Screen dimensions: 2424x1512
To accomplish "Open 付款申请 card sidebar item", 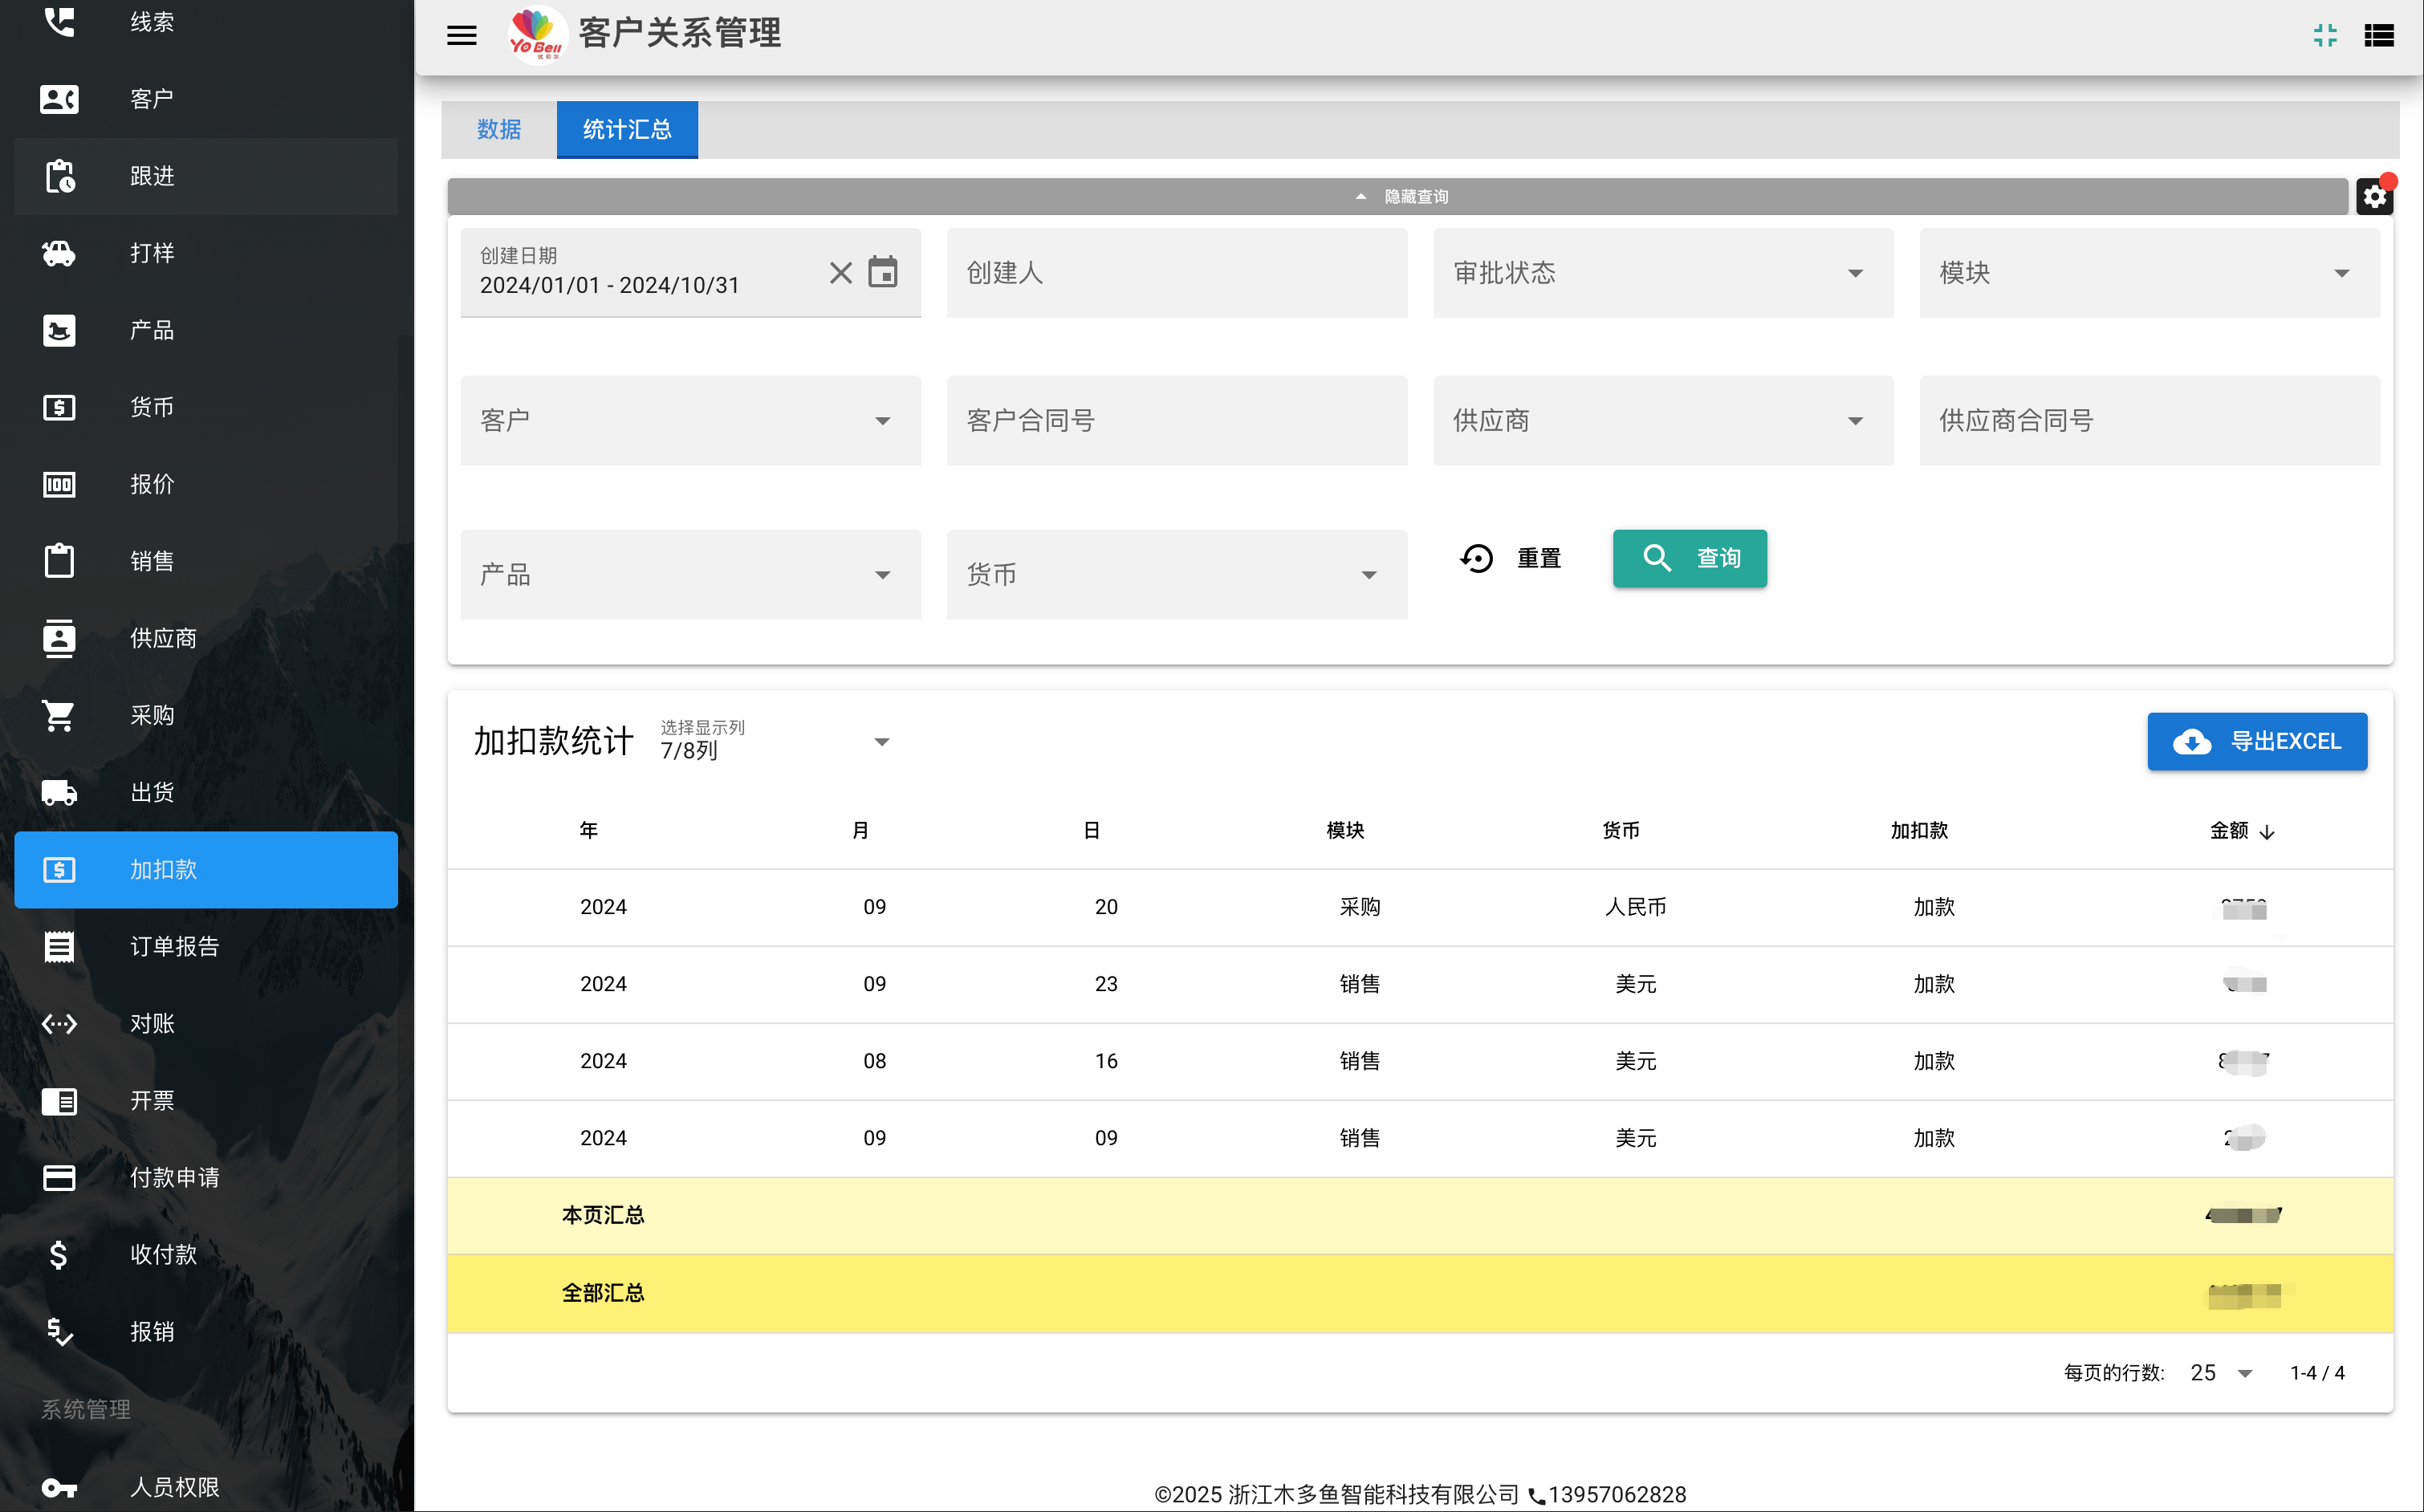I will pos(206,1177).
